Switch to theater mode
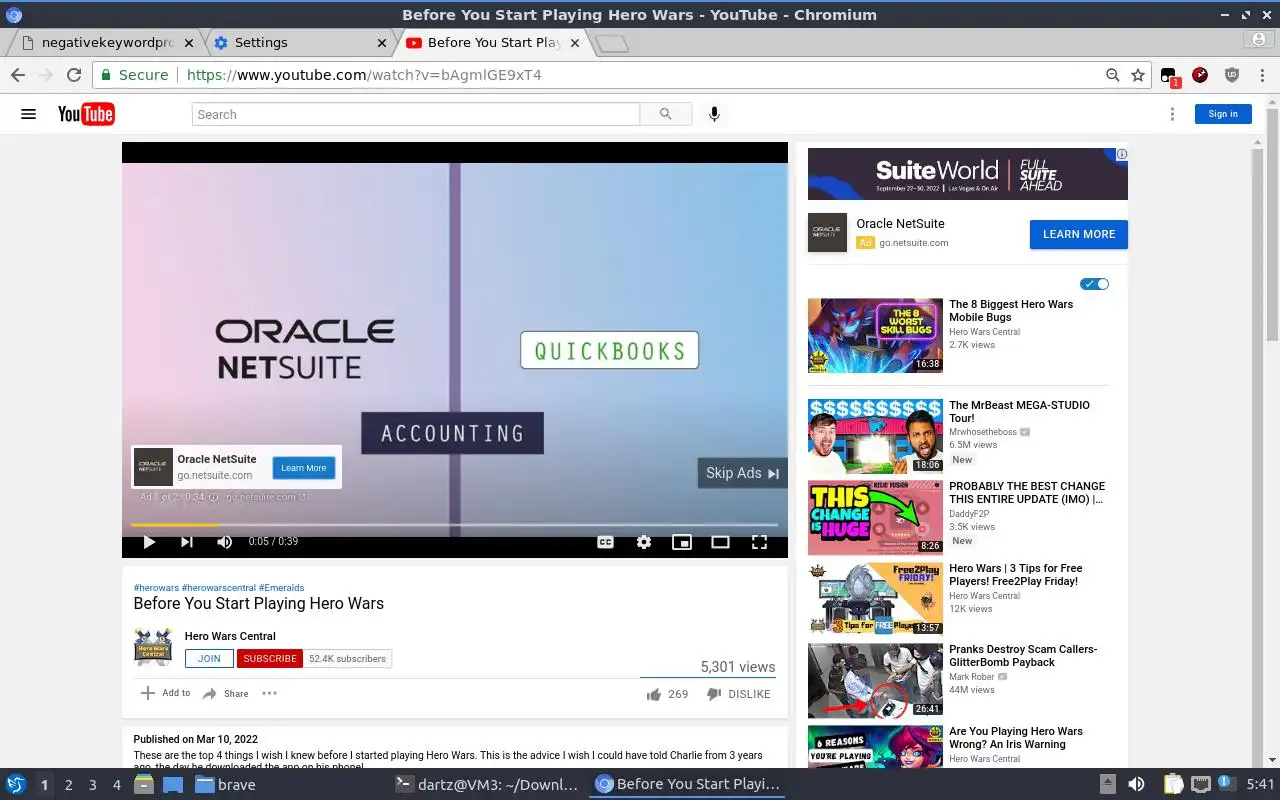This screenshot has width=1280, height=800. 720,542
